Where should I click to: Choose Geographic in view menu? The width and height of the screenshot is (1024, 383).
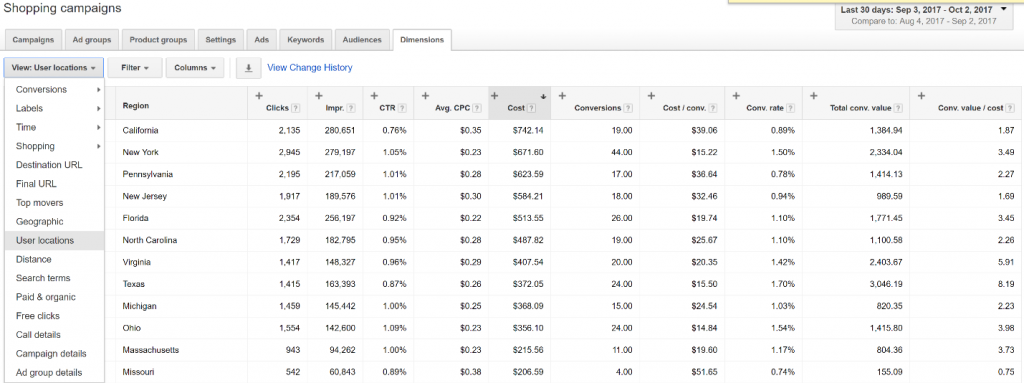[x=54, y=222]
